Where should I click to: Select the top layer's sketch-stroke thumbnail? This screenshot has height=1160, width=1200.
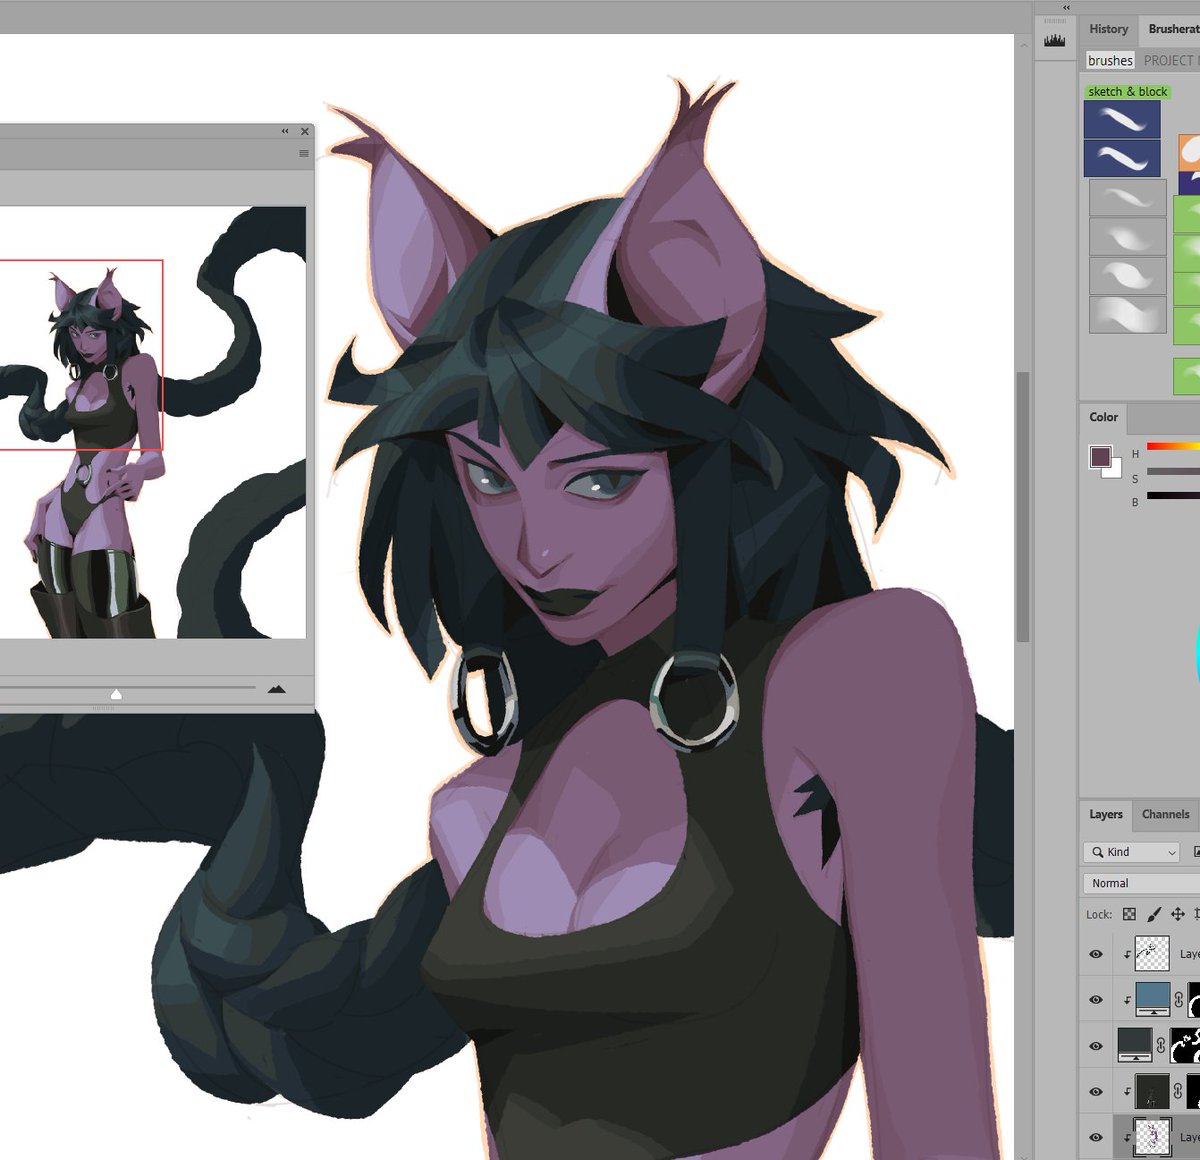1152,954
